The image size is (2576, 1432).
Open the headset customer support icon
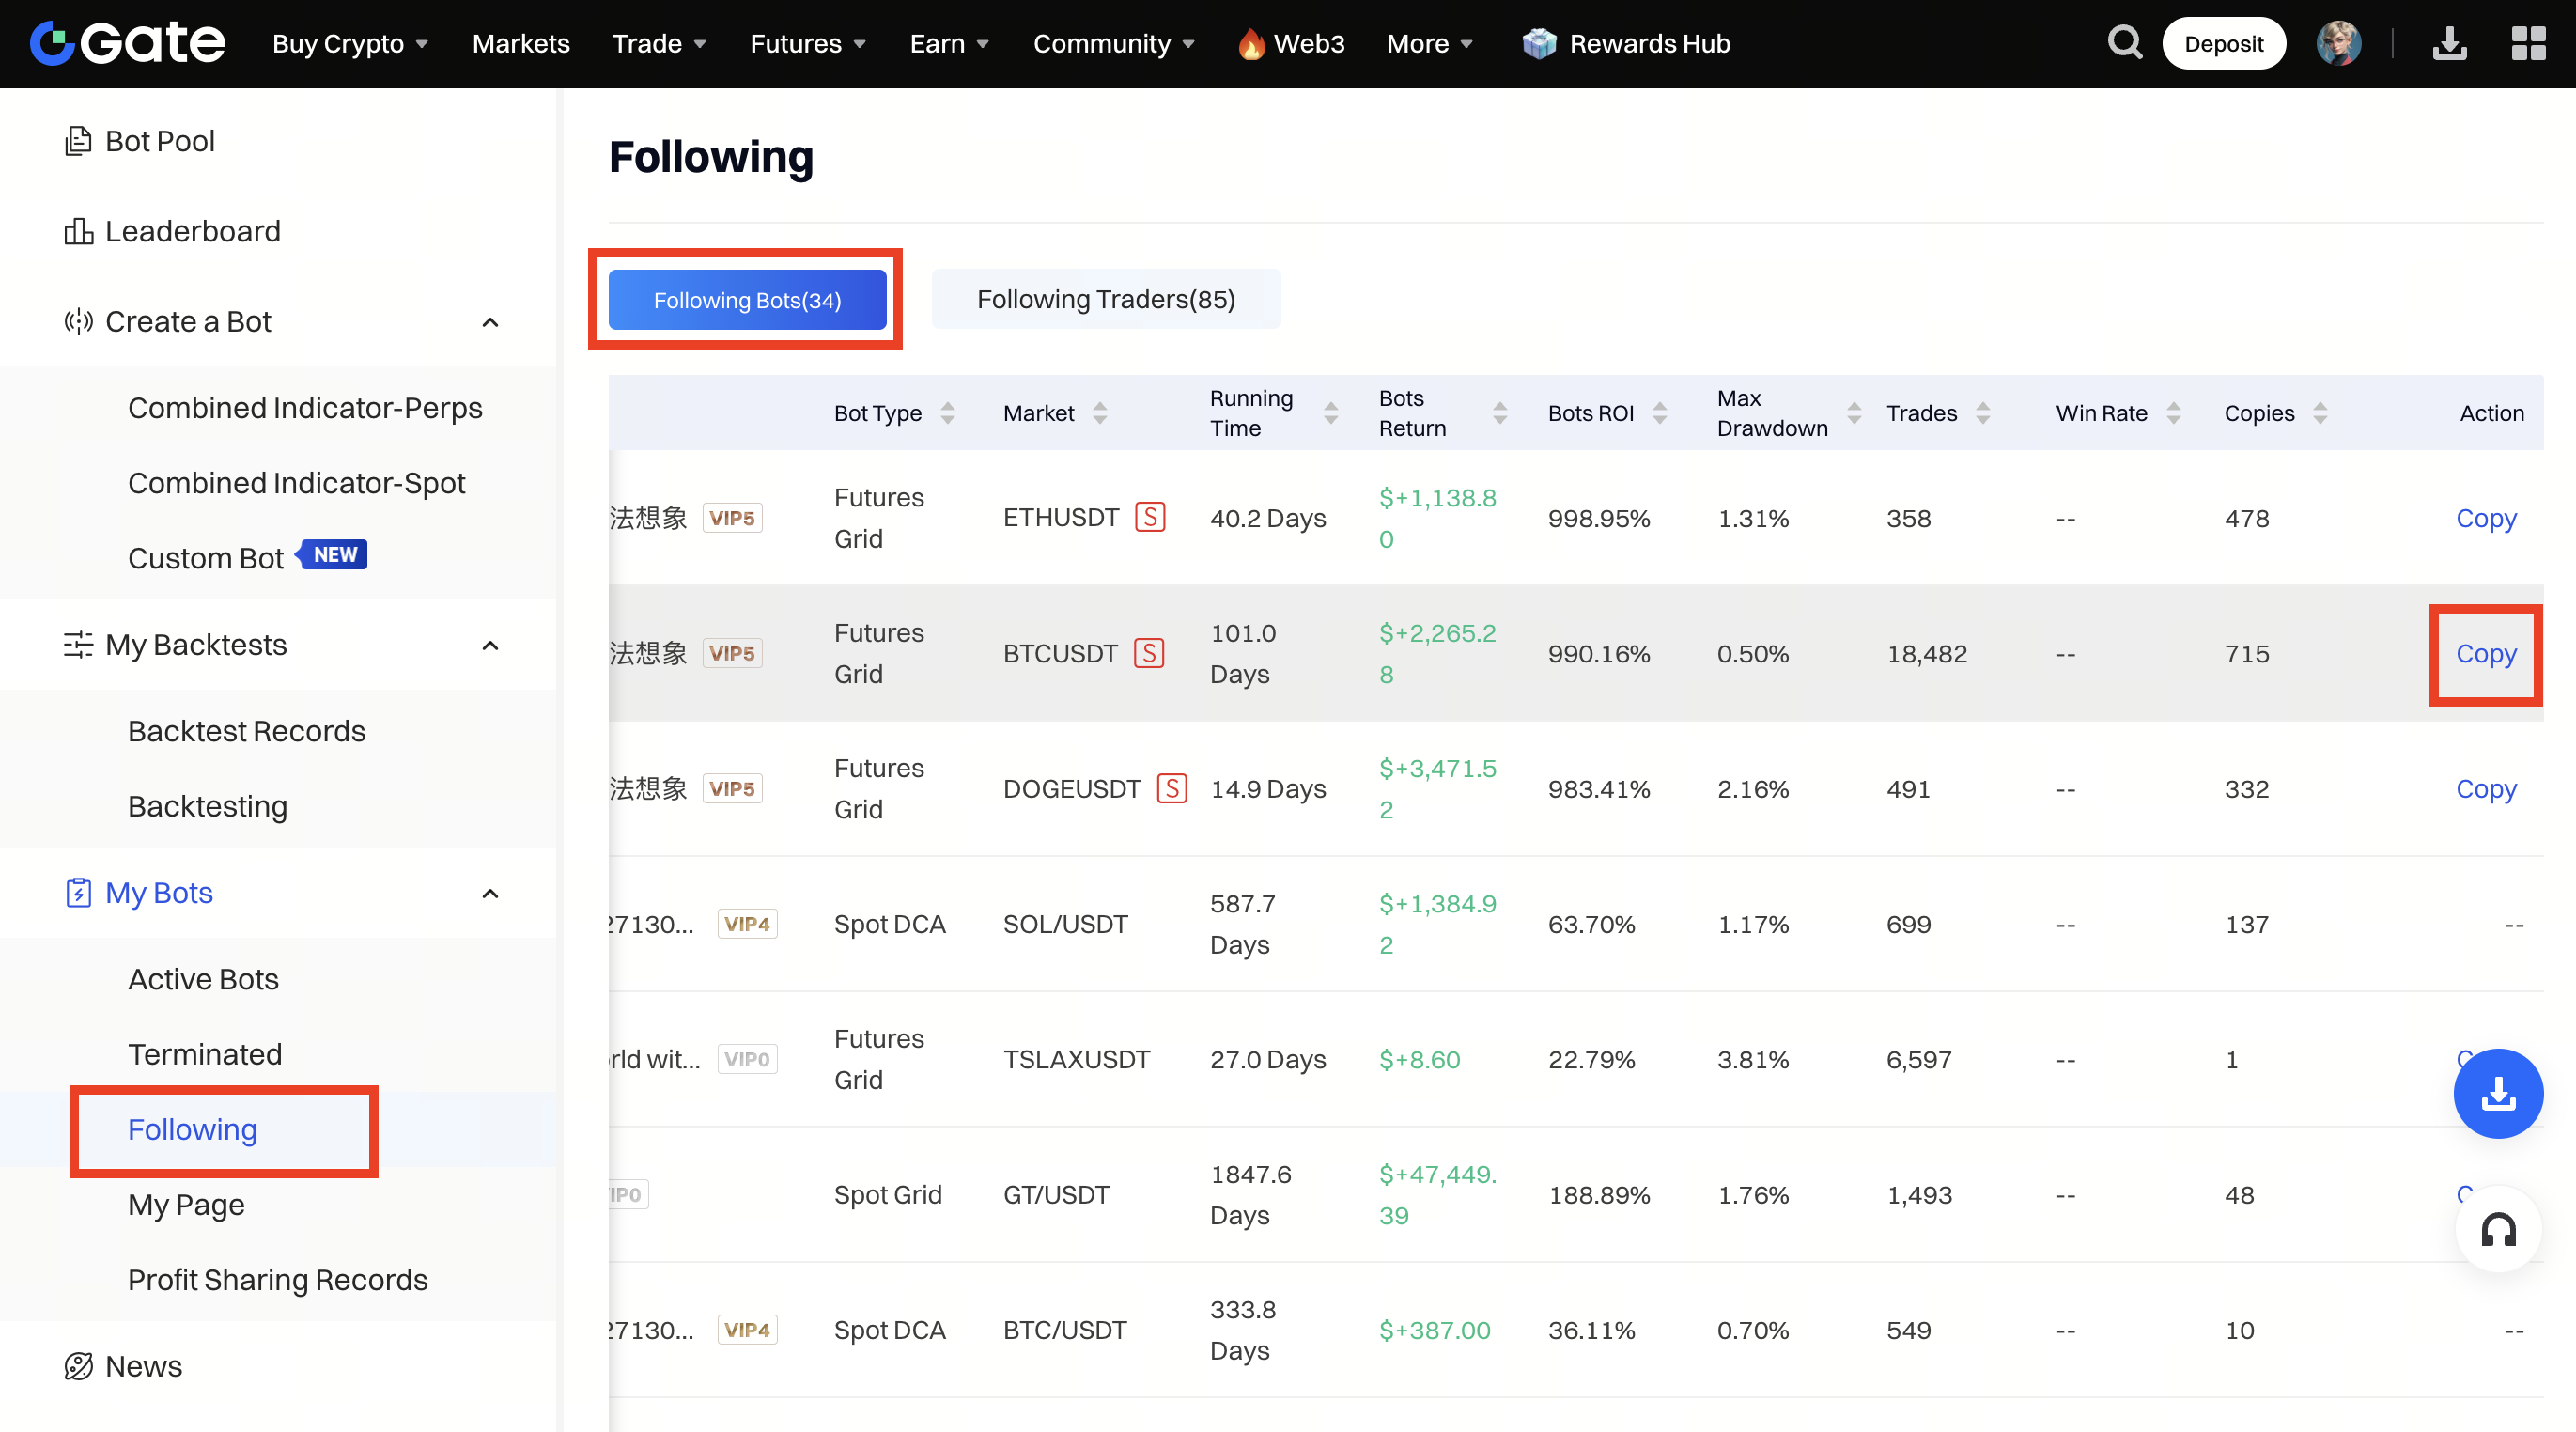tap(2498, 1229)
